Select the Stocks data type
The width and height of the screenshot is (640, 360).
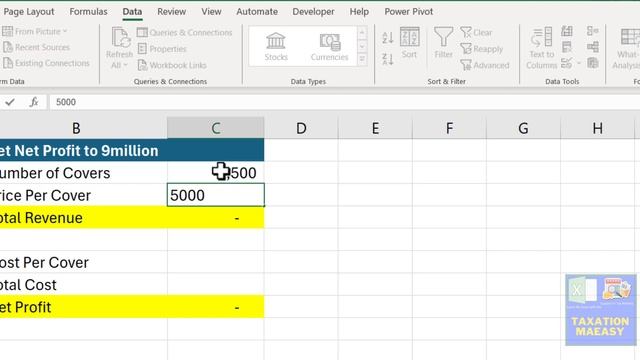276,47
